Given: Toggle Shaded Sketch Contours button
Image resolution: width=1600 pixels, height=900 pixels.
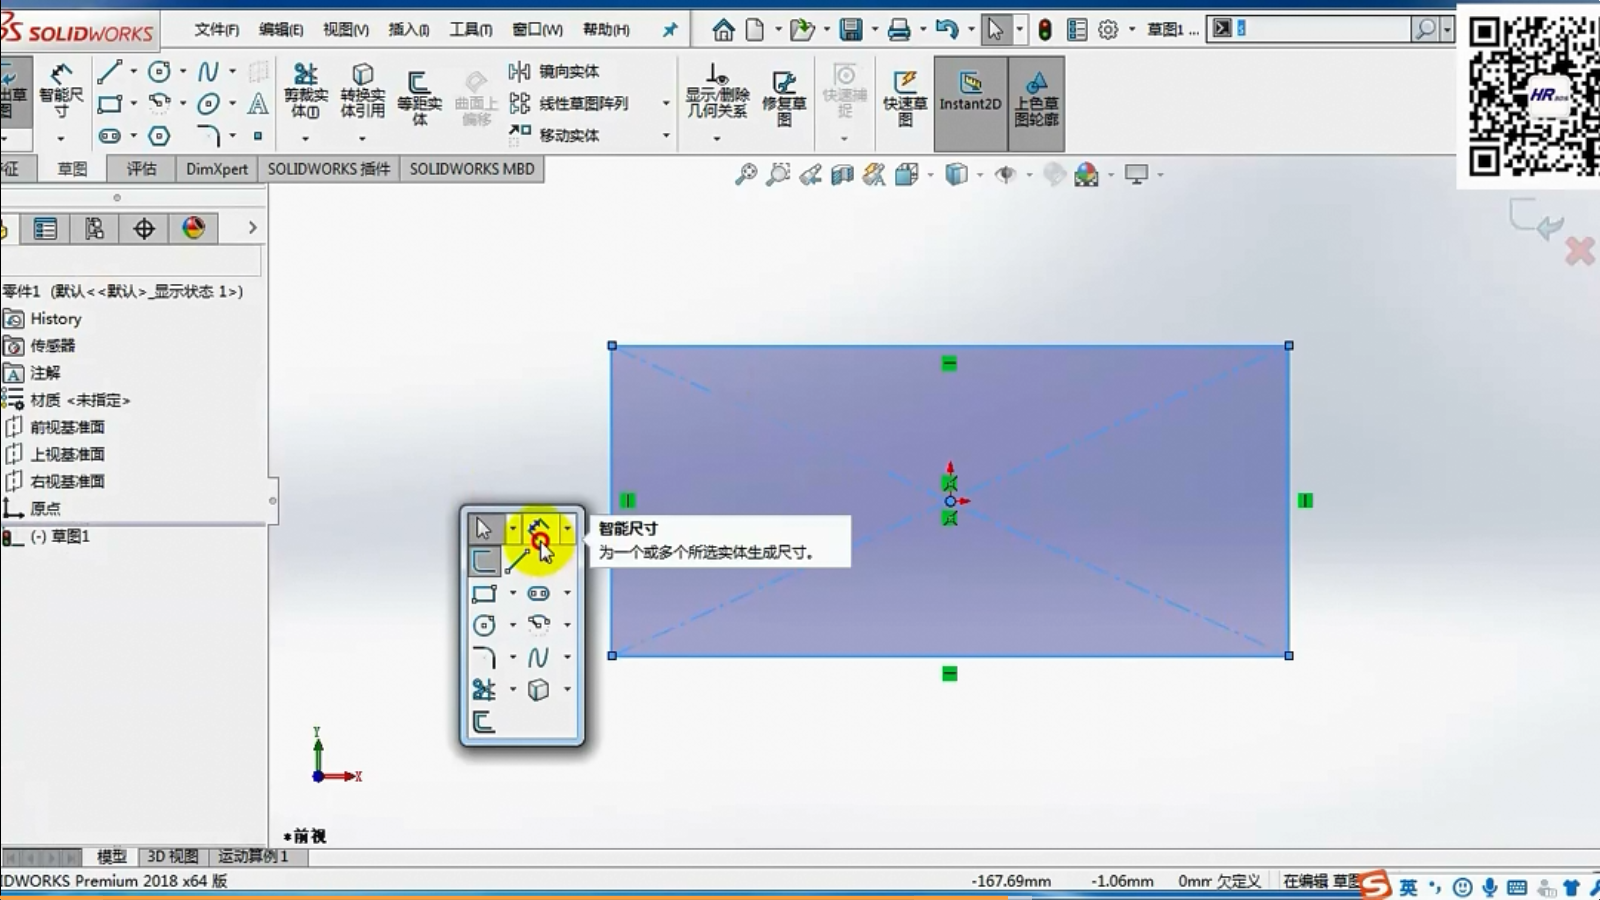Looking at the screenshot, I should pos(1036,97).
